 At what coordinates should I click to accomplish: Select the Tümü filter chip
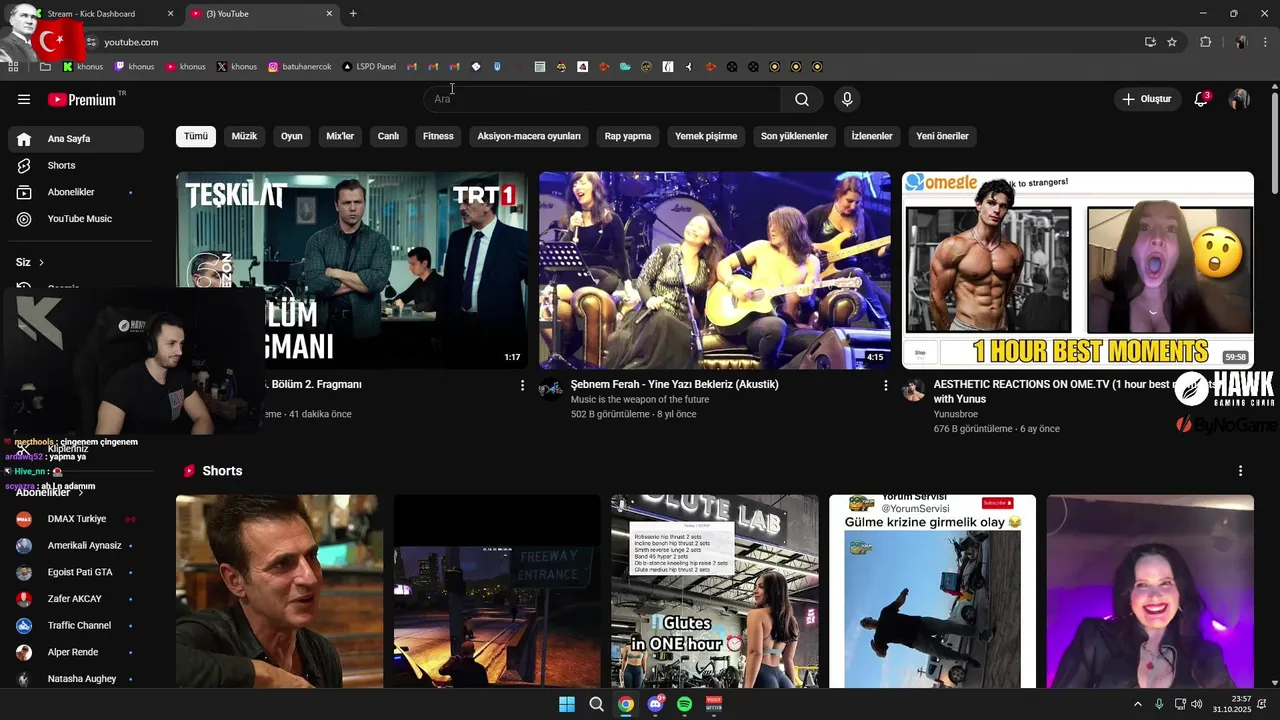pyautogui.click(x=196, y=136)
